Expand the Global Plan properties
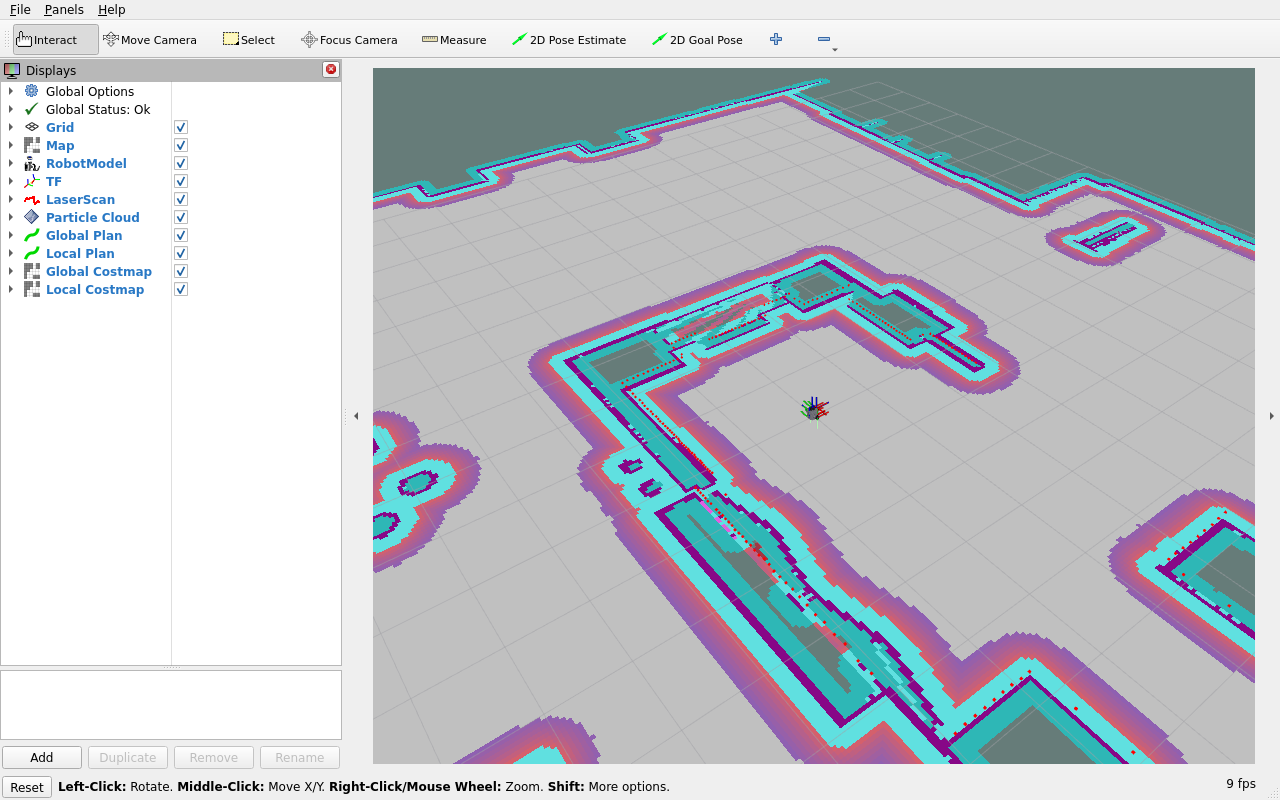The width and height of the screenshot is (1280, 800). point(11,235)
